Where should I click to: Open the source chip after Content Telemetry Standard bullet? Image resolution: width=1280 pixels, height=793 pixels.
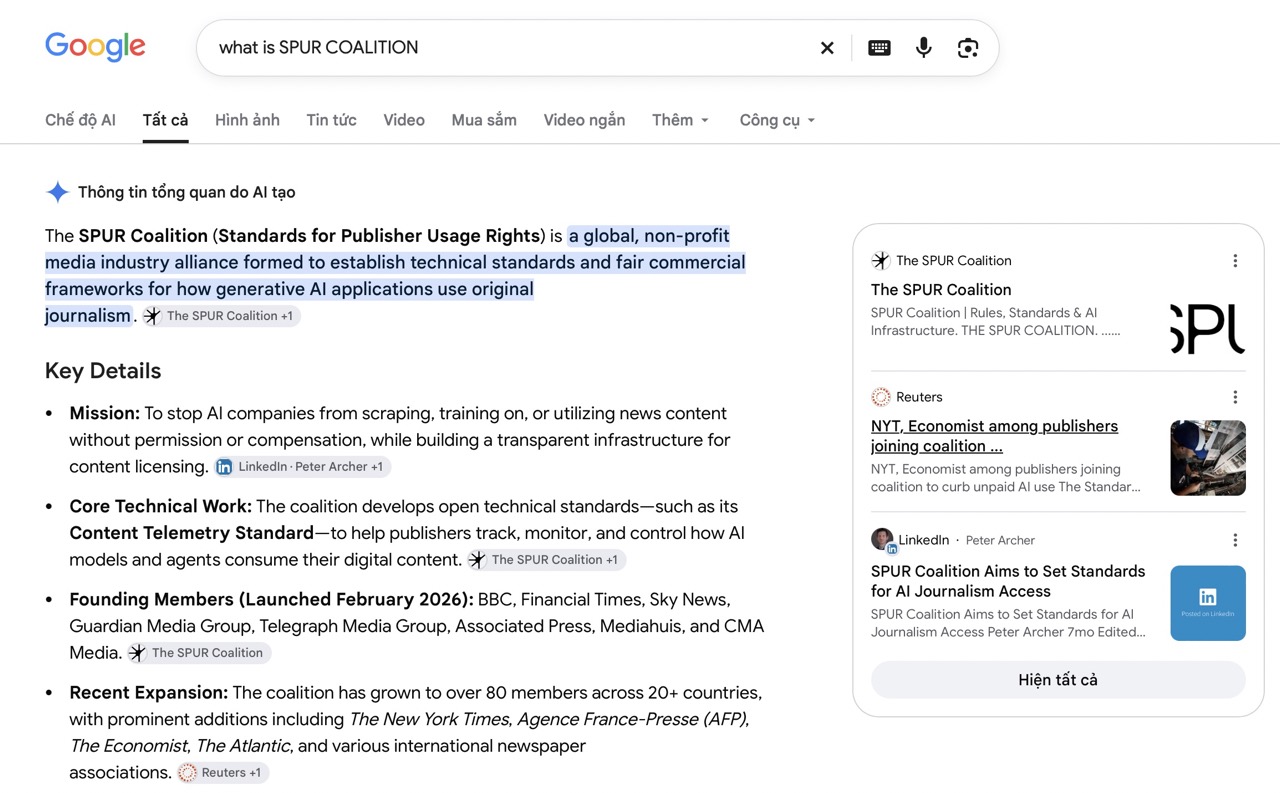click(x=546, y=560)
